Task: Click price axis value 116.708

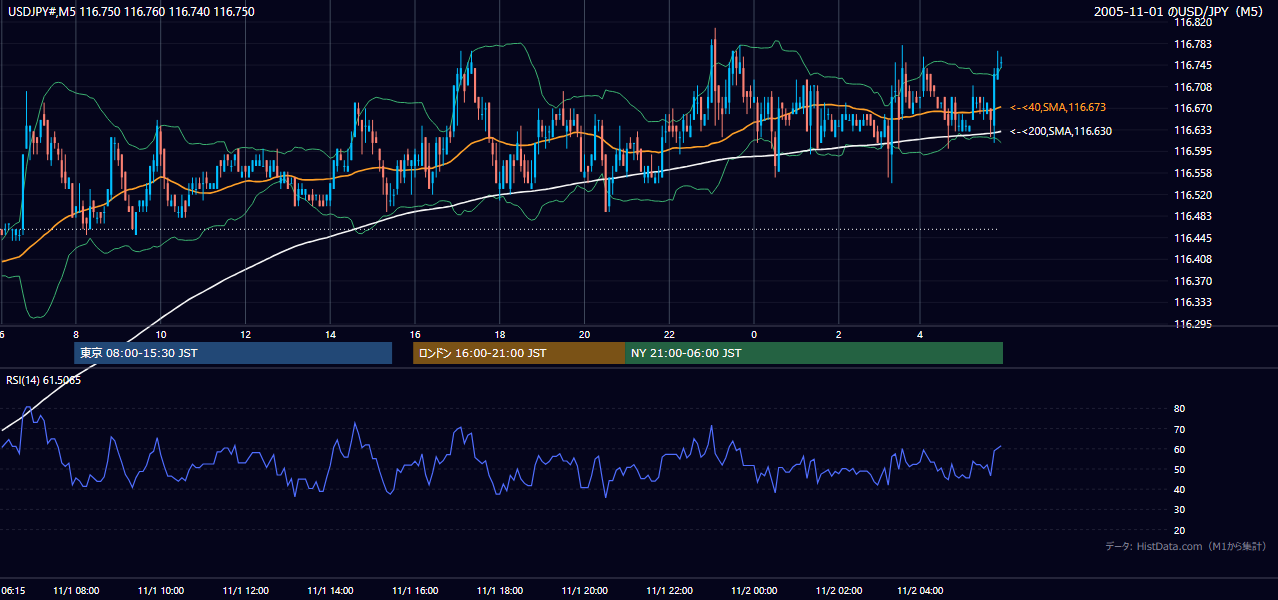Action: pos(1192,87)
